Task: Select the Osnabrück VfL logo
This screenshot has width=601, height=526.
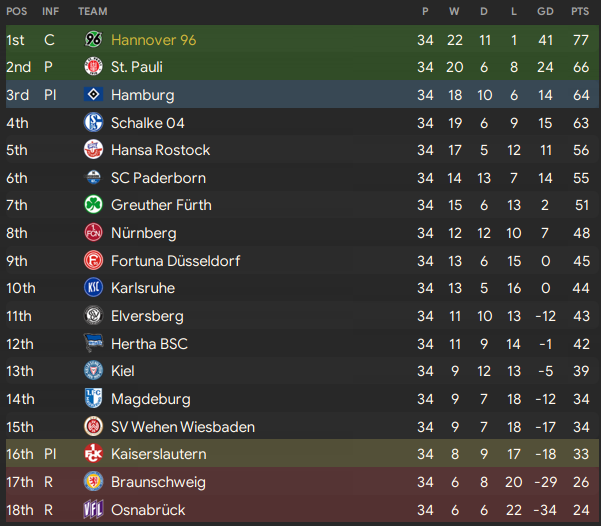Action: tap(93, 510)
